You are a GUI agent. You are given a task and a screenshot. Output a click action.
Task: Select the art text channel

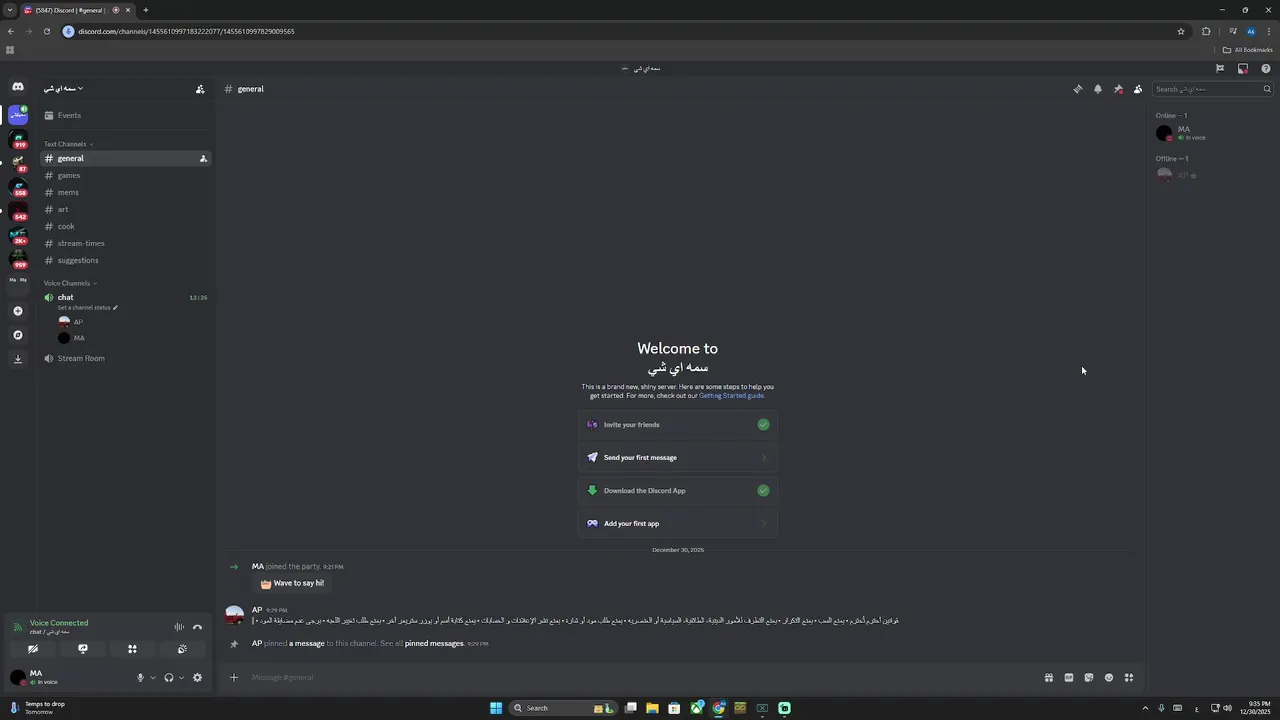125,209
